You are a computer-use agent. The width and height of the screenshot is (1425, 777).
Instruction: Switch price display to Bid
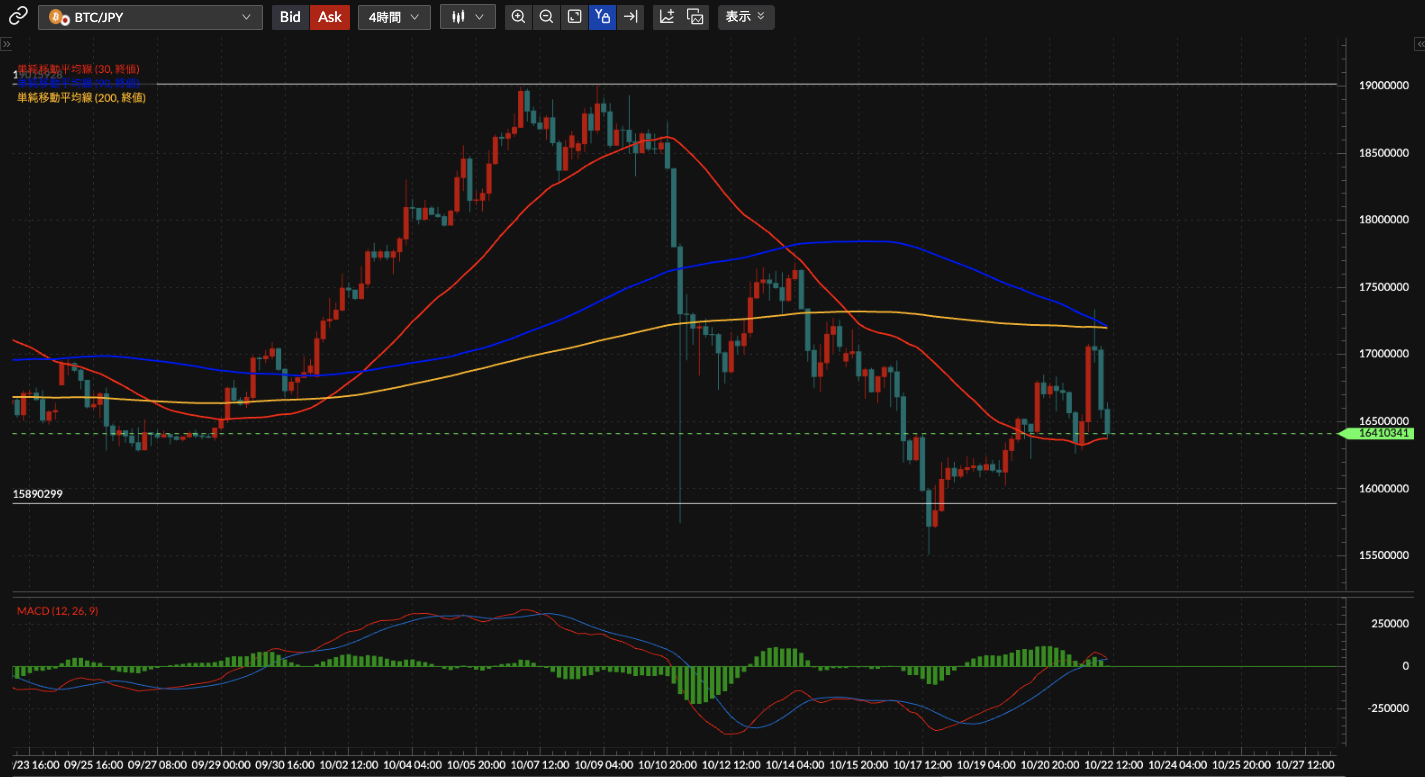pos(290,17)
